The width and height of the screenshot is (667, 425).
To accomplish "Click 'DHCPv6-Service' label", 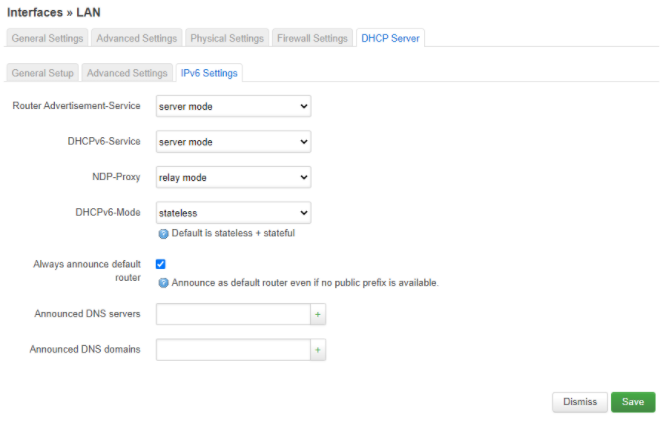I will [104, 141].
